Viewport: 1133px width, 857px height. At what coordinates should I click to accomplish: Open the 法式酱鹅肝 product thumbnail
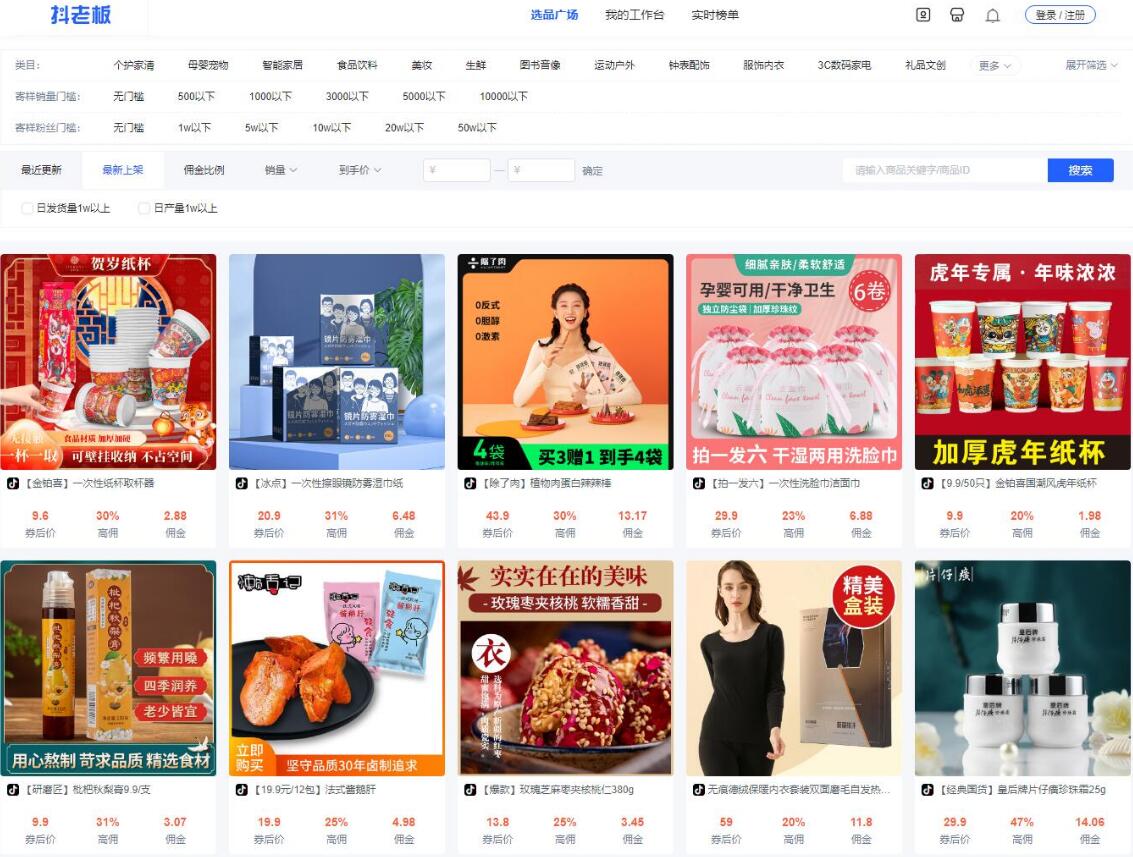(337, 668)
